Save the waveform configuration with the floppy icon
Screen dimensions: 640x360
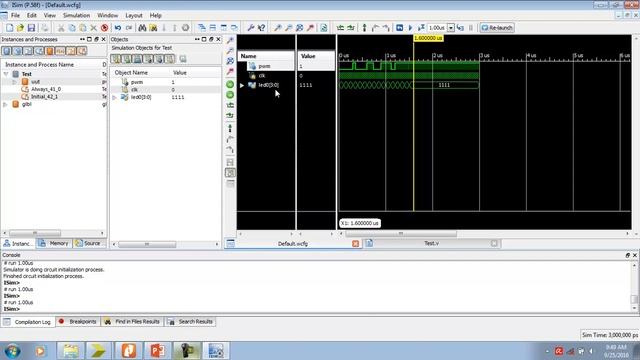pyautogui.click(x=31, y=28)
